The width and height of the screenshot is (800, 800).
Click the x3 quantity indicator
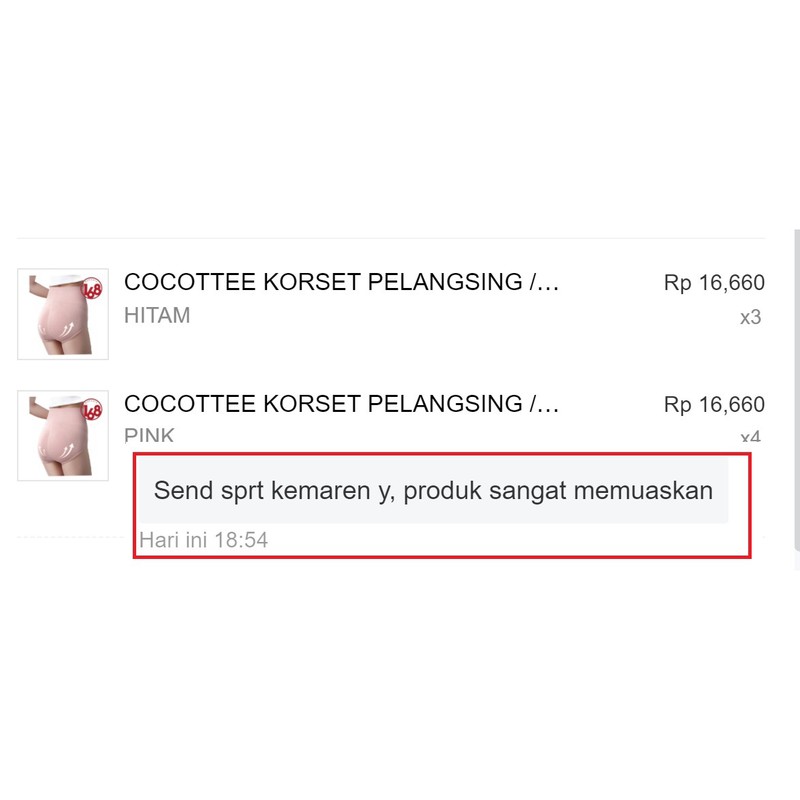point(751,317)
